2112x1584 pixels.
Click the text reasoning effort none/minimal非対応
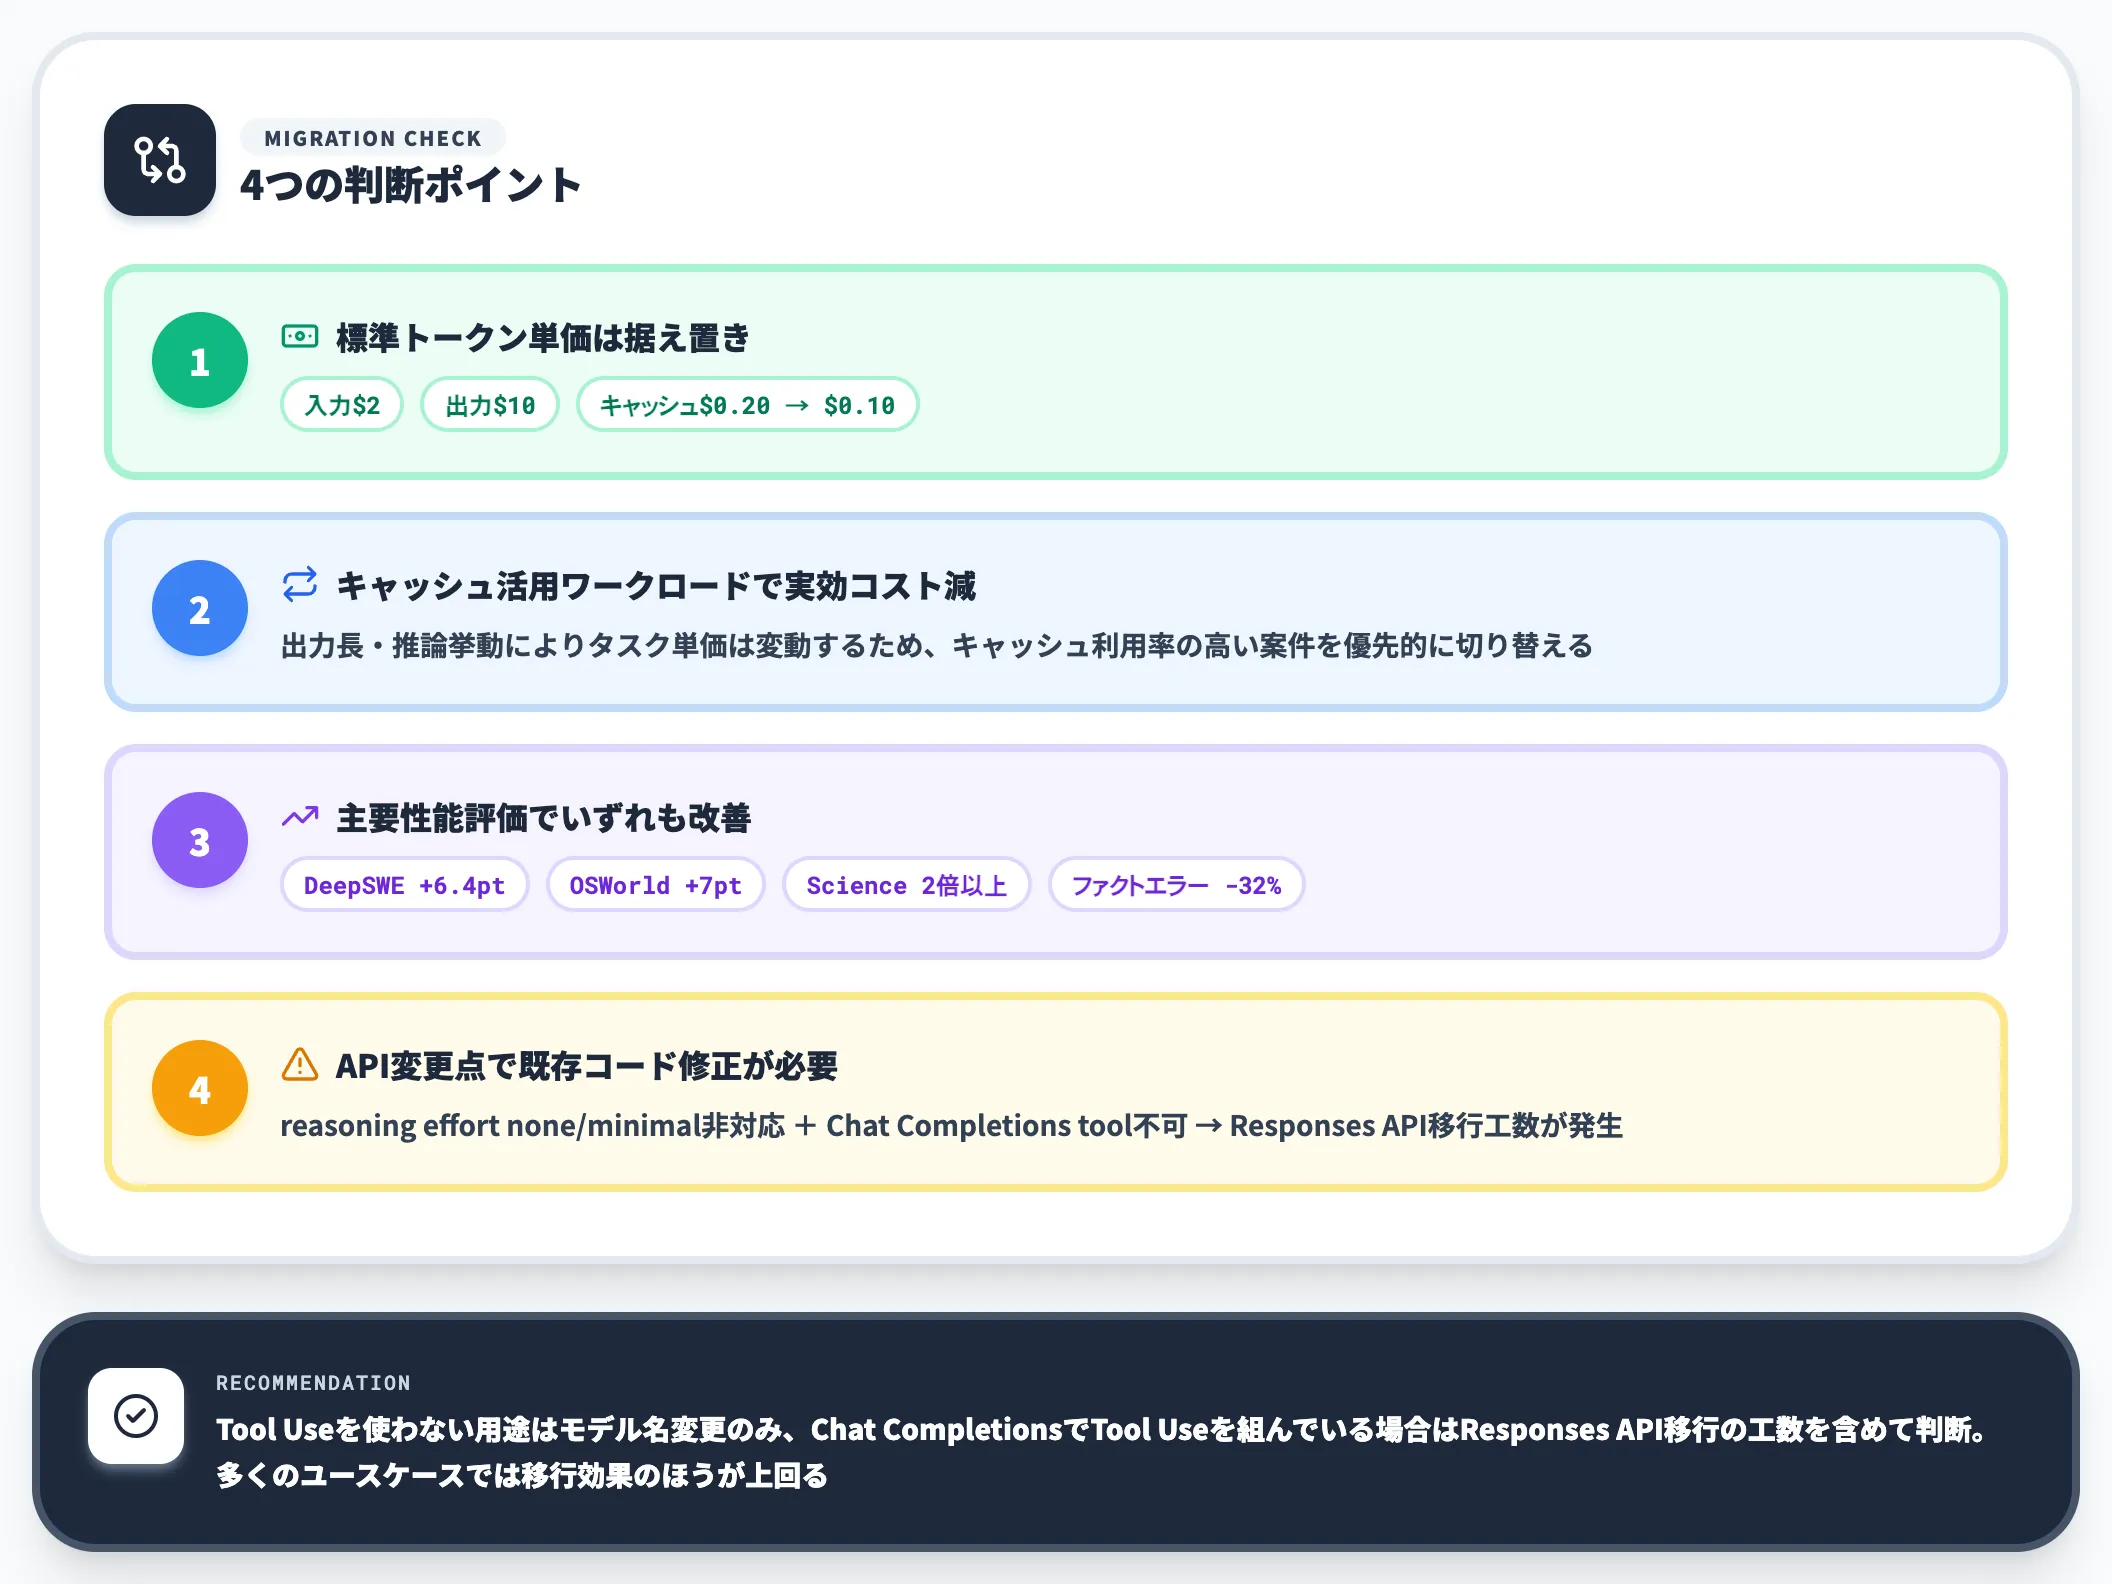(x=533, y=1126)
